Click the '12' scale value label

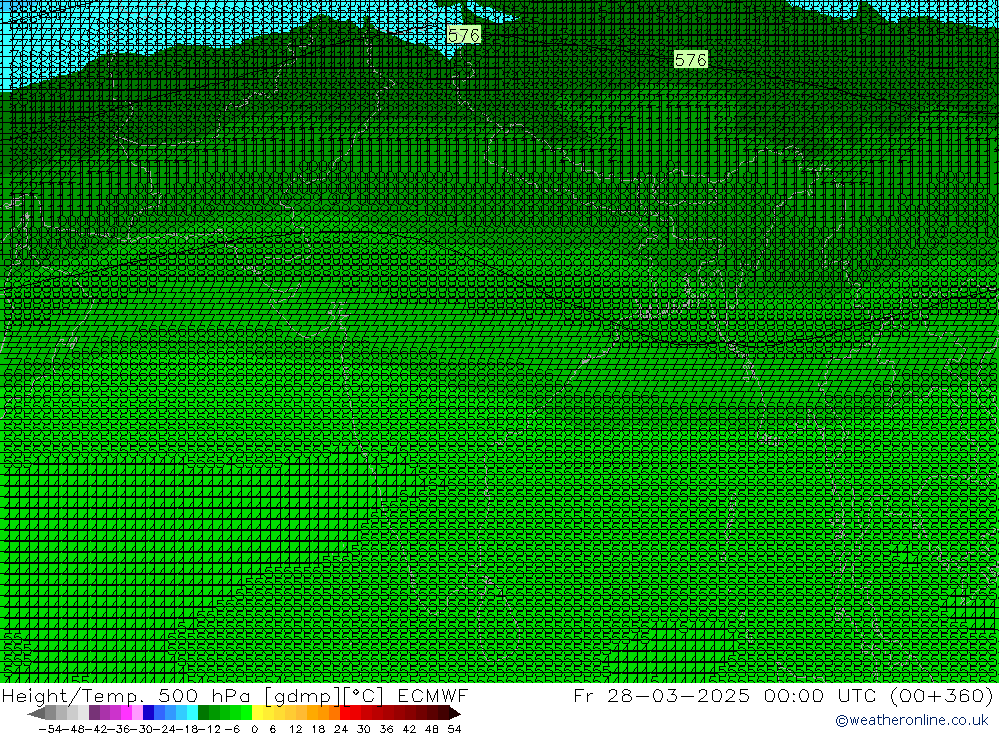click(295, 729)
